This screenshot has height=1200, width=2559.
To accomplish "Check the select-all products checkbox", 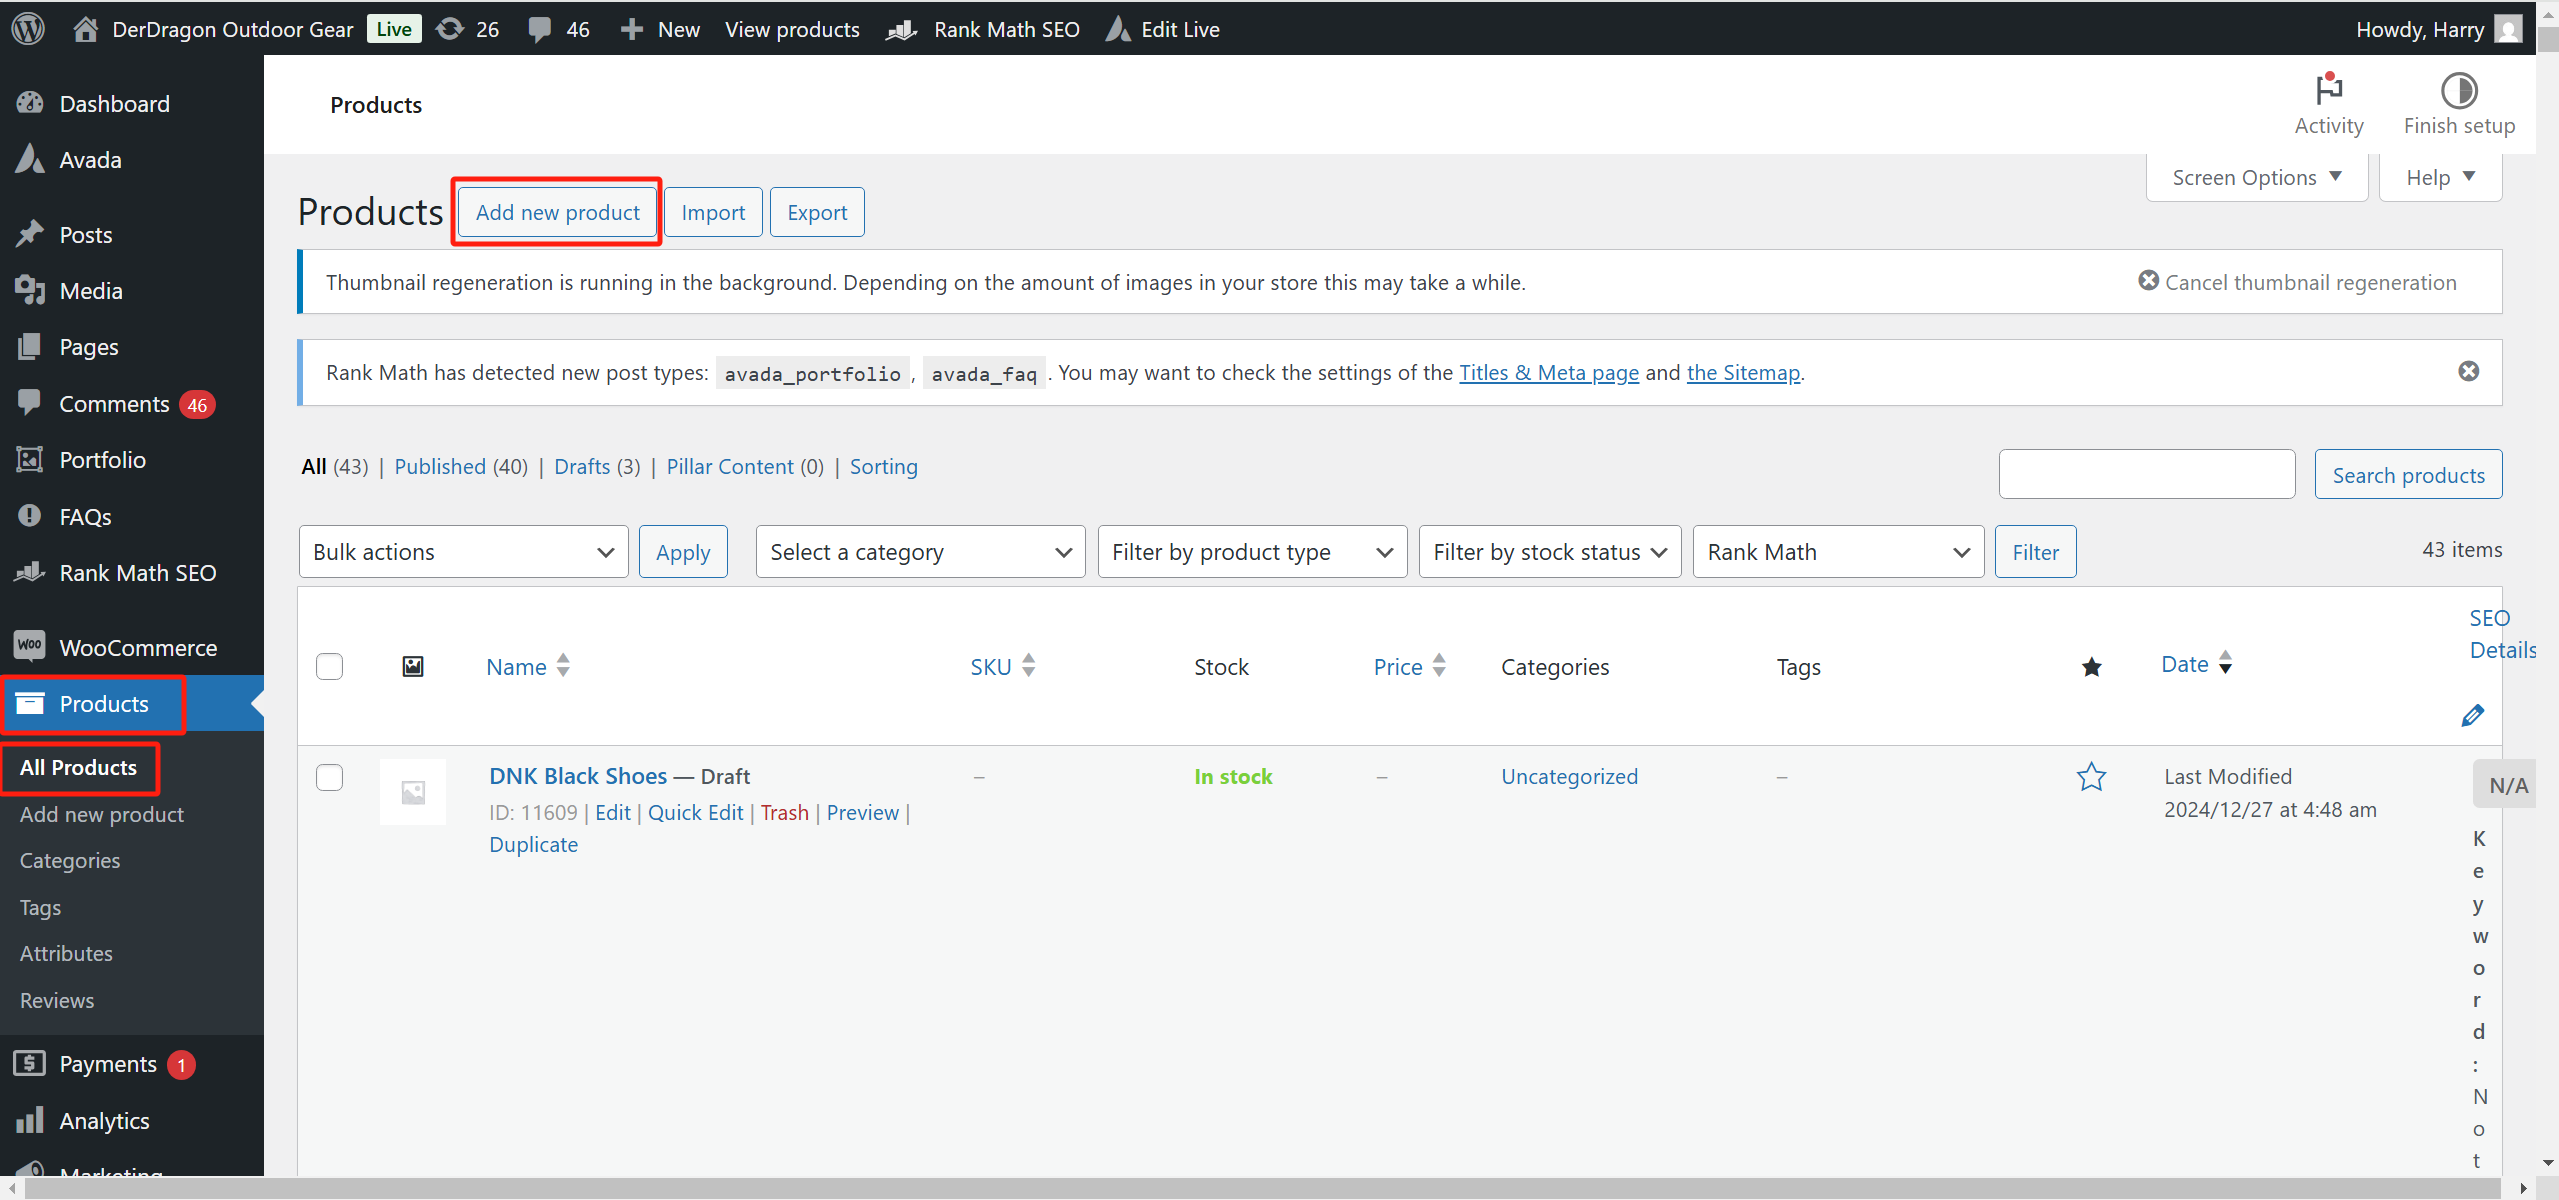I will pos(329,667).
